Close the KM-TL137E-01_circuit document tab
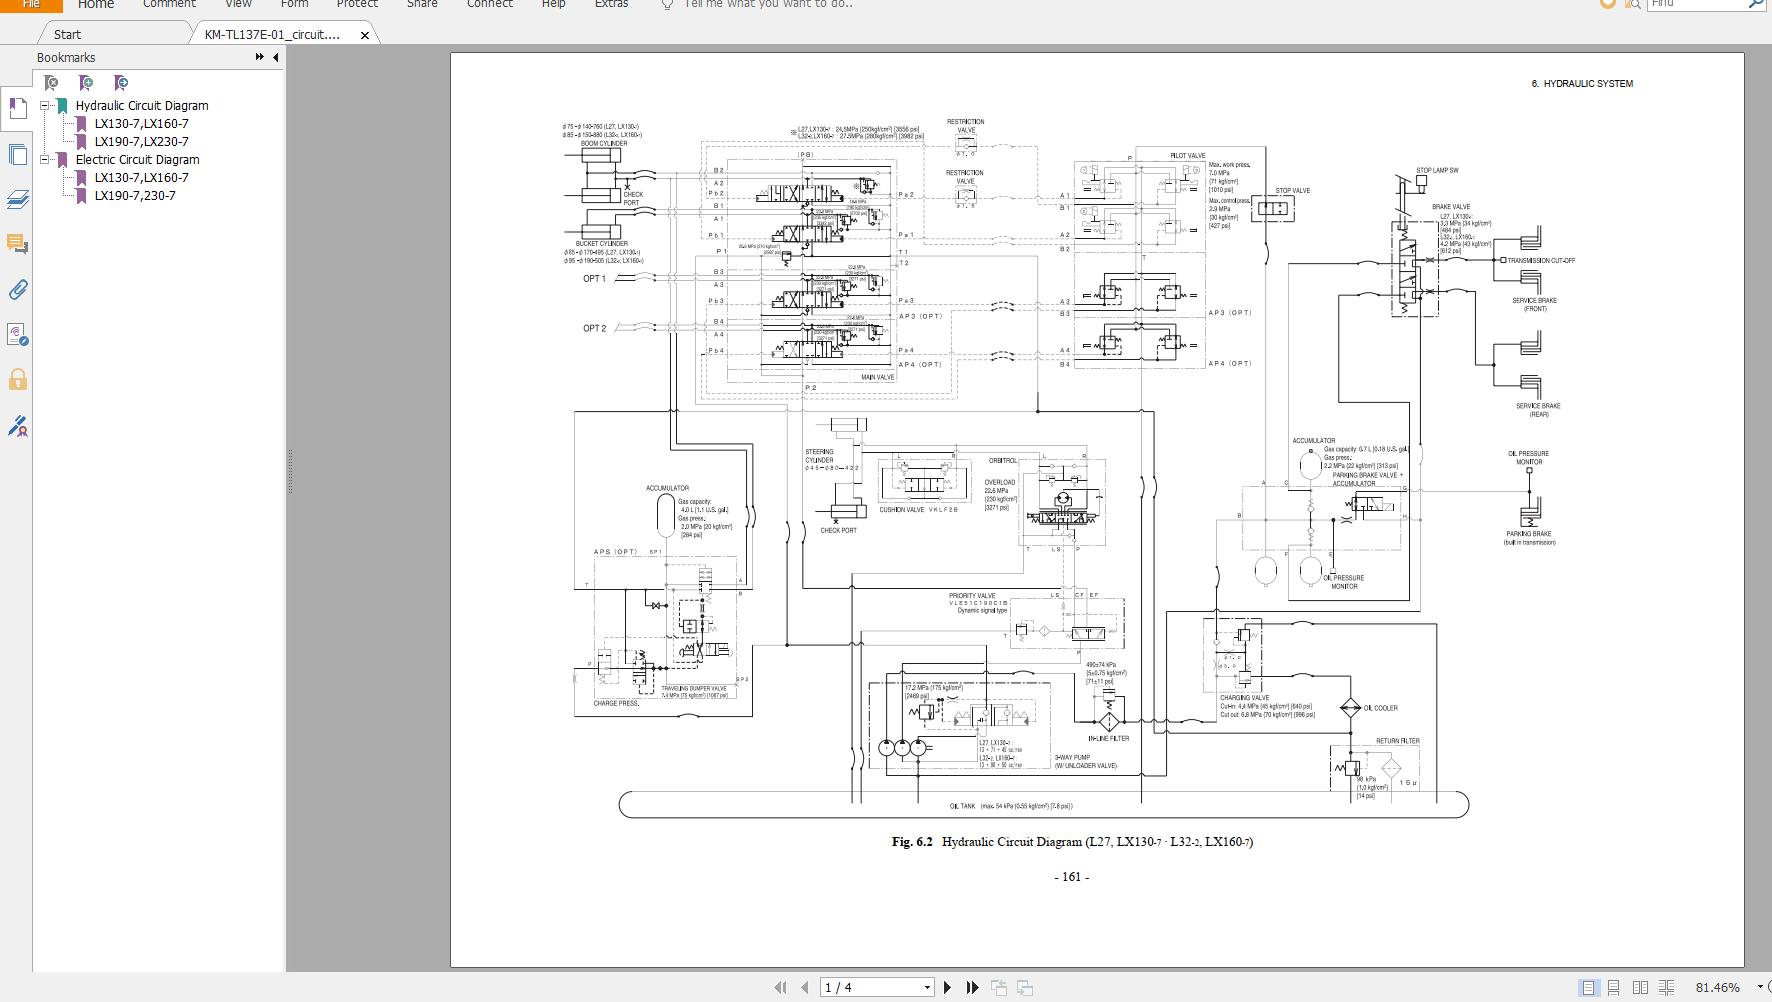 tap(365, 35)
